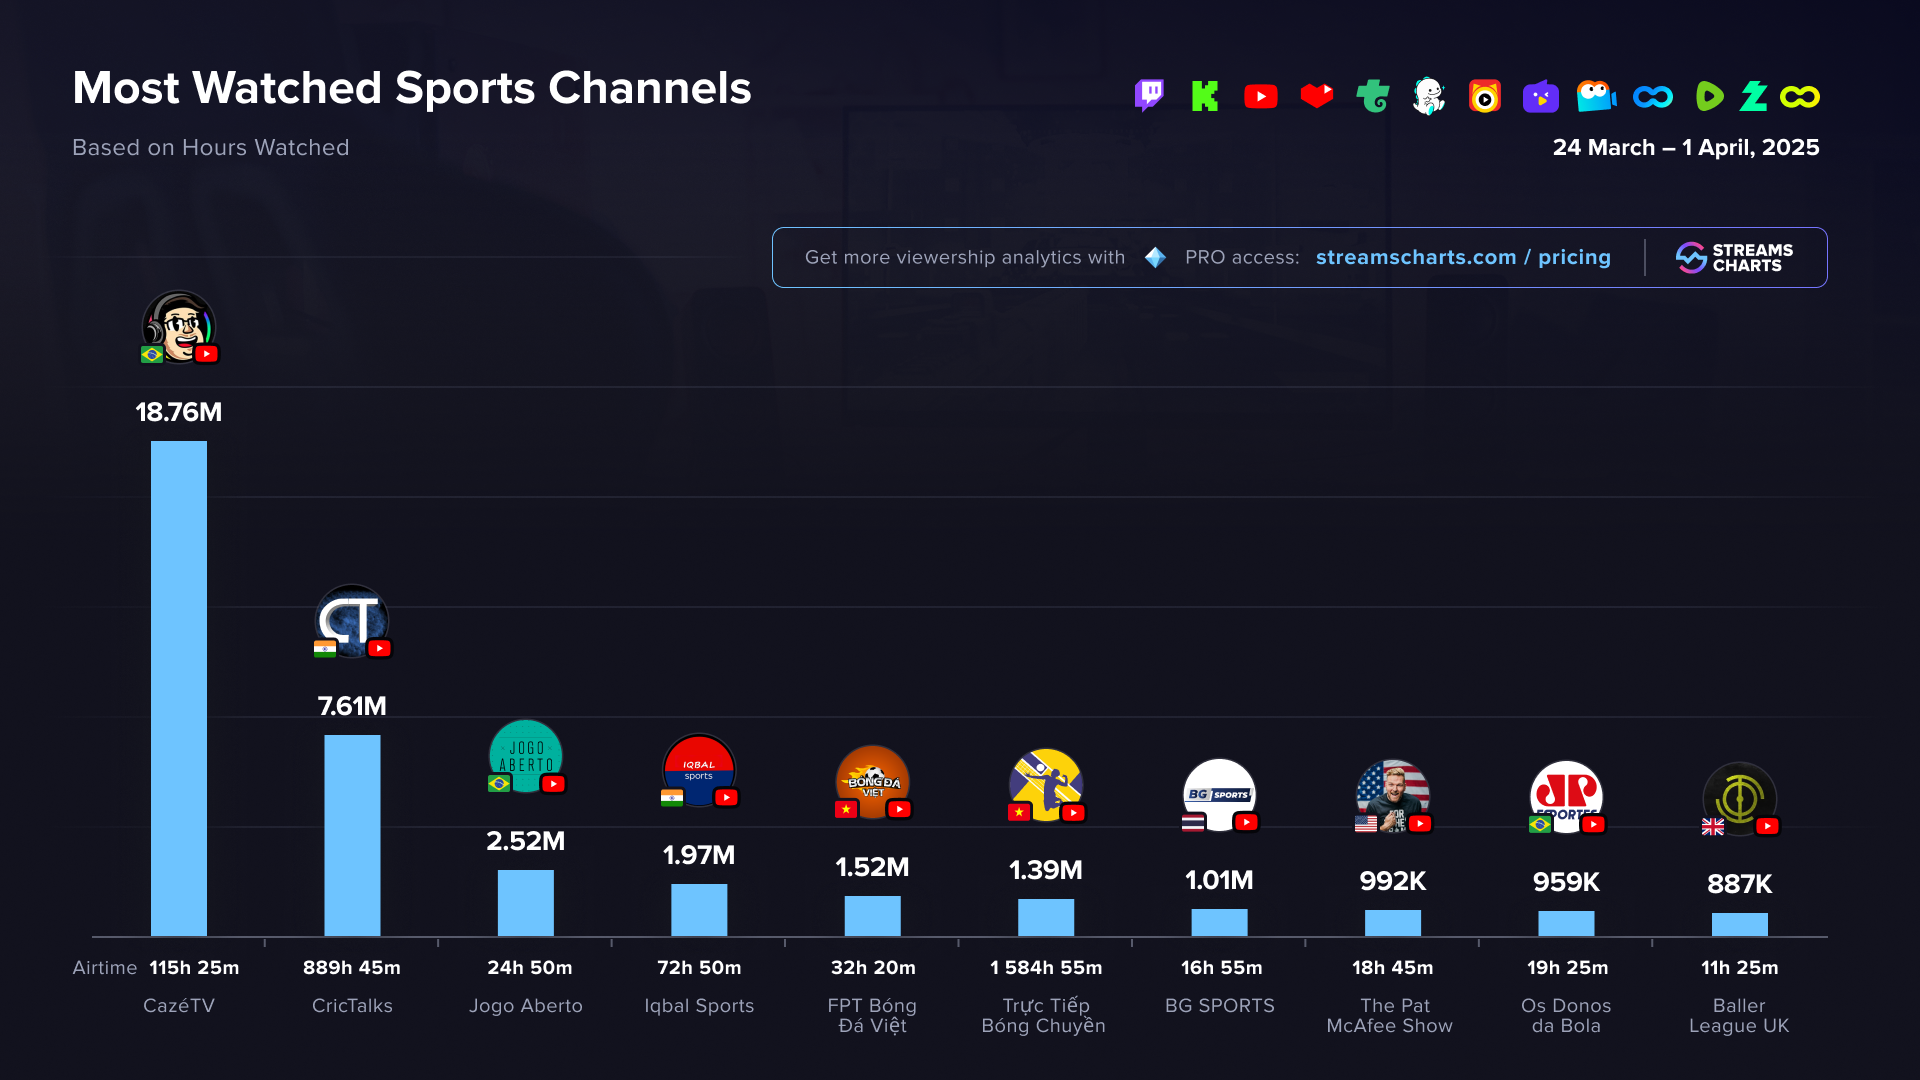Click the US flag on Pat McAfee avatar
1920x1080 pixels.
[x=1366, y=824]
